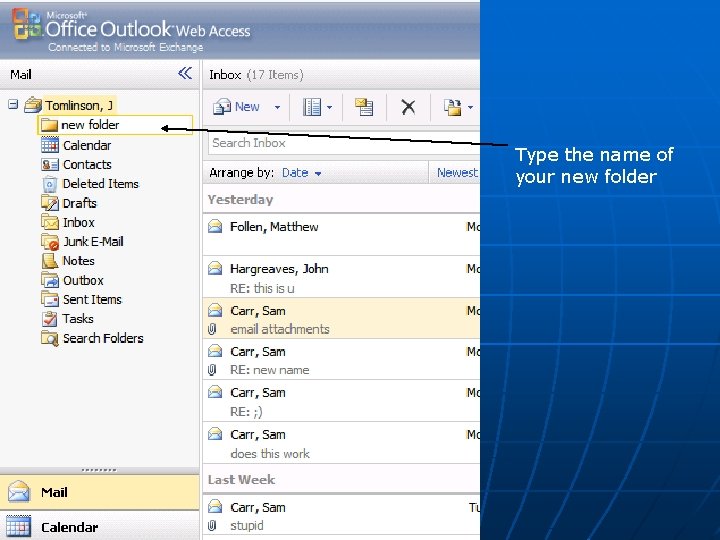Select the Tomlinson, J mailbox root
This screenshot has width=720, height=540.
pyautogui.click(x=79, y=106)
